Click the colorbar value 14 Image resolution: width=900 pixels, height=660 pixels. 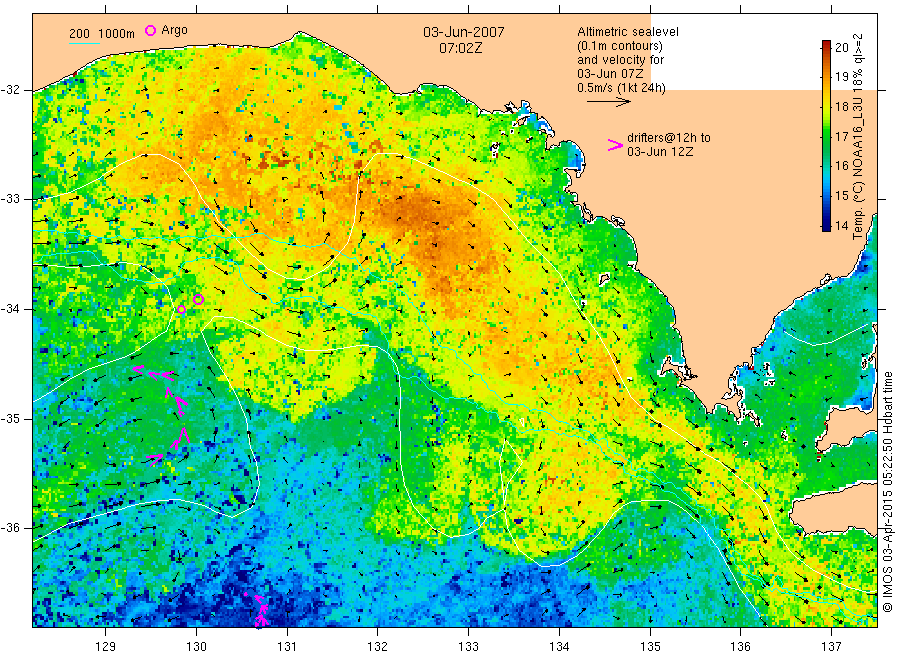841,226
